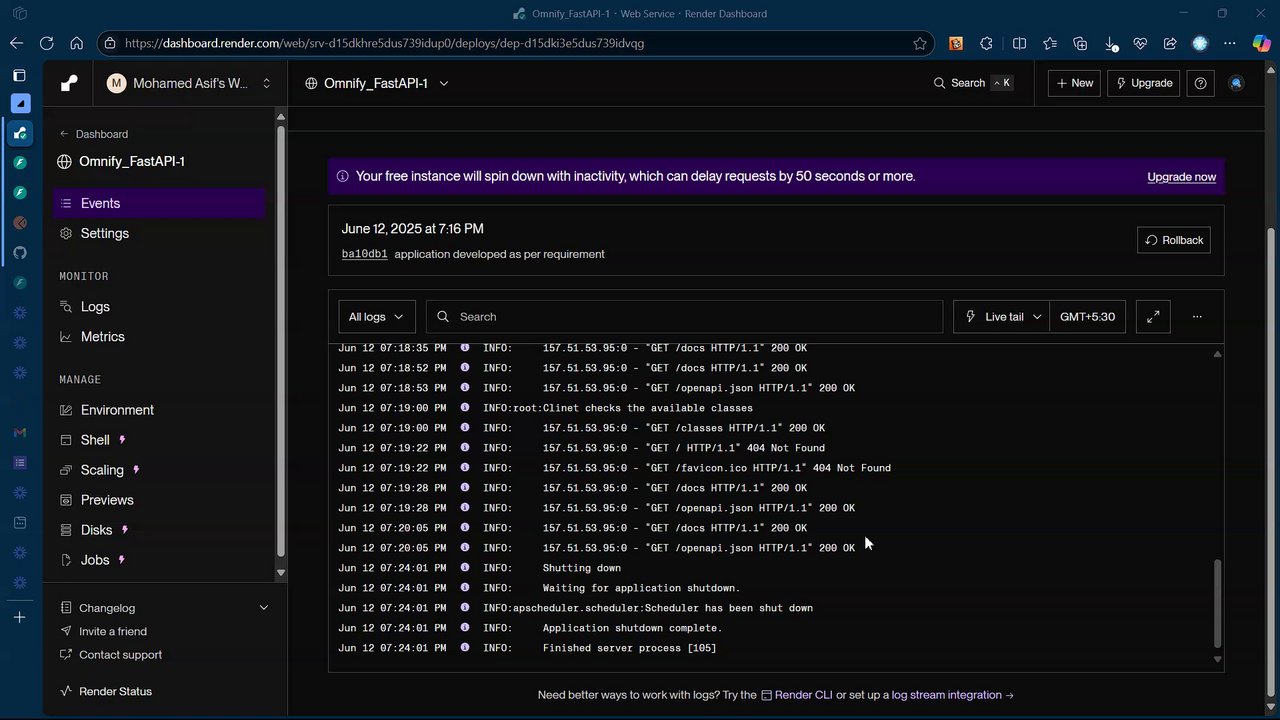This screenshot has width=1280, height=720.
Task: Expand the logs panel to fullscreen
Action: coord(1153,316)
